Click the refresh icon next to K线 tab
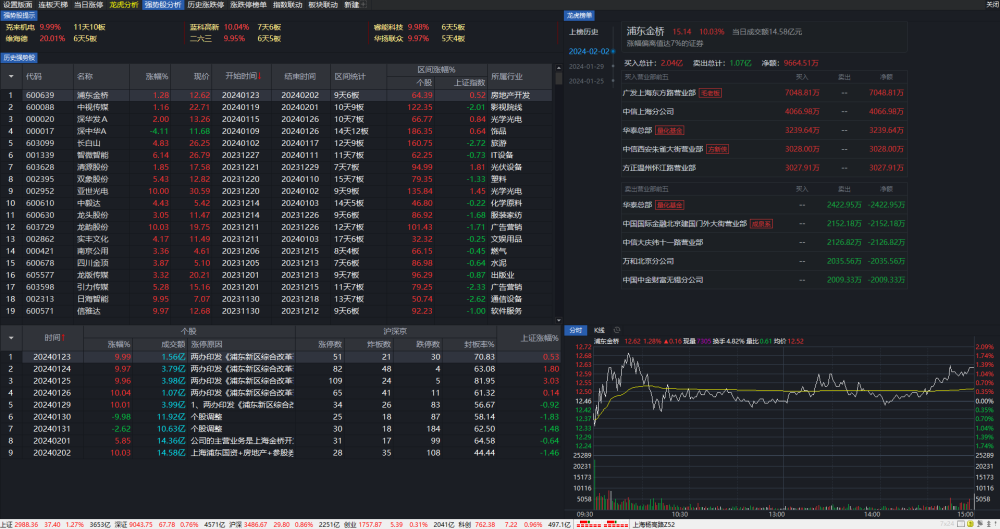This screenshot has width=1000, height=529. (617, 331)
